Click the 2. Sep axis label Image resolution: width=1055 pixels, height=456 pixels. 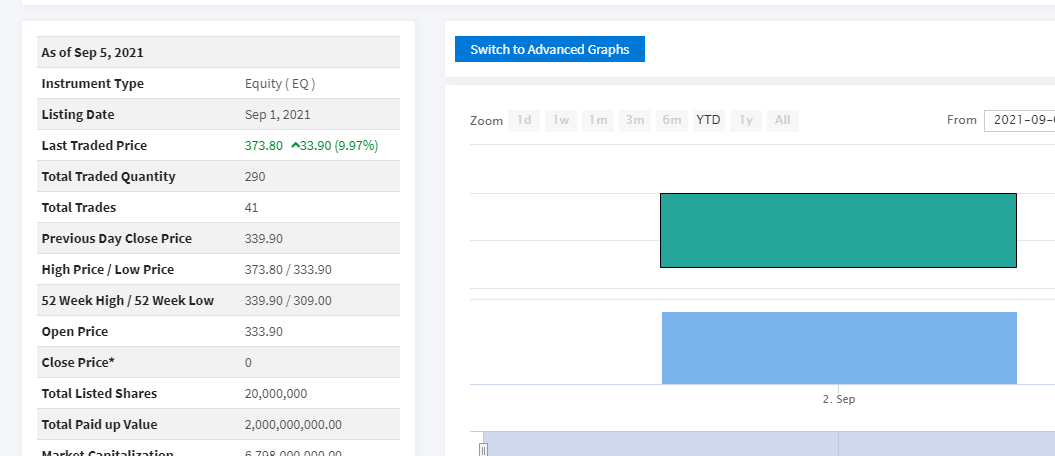(x=838, y=399)
